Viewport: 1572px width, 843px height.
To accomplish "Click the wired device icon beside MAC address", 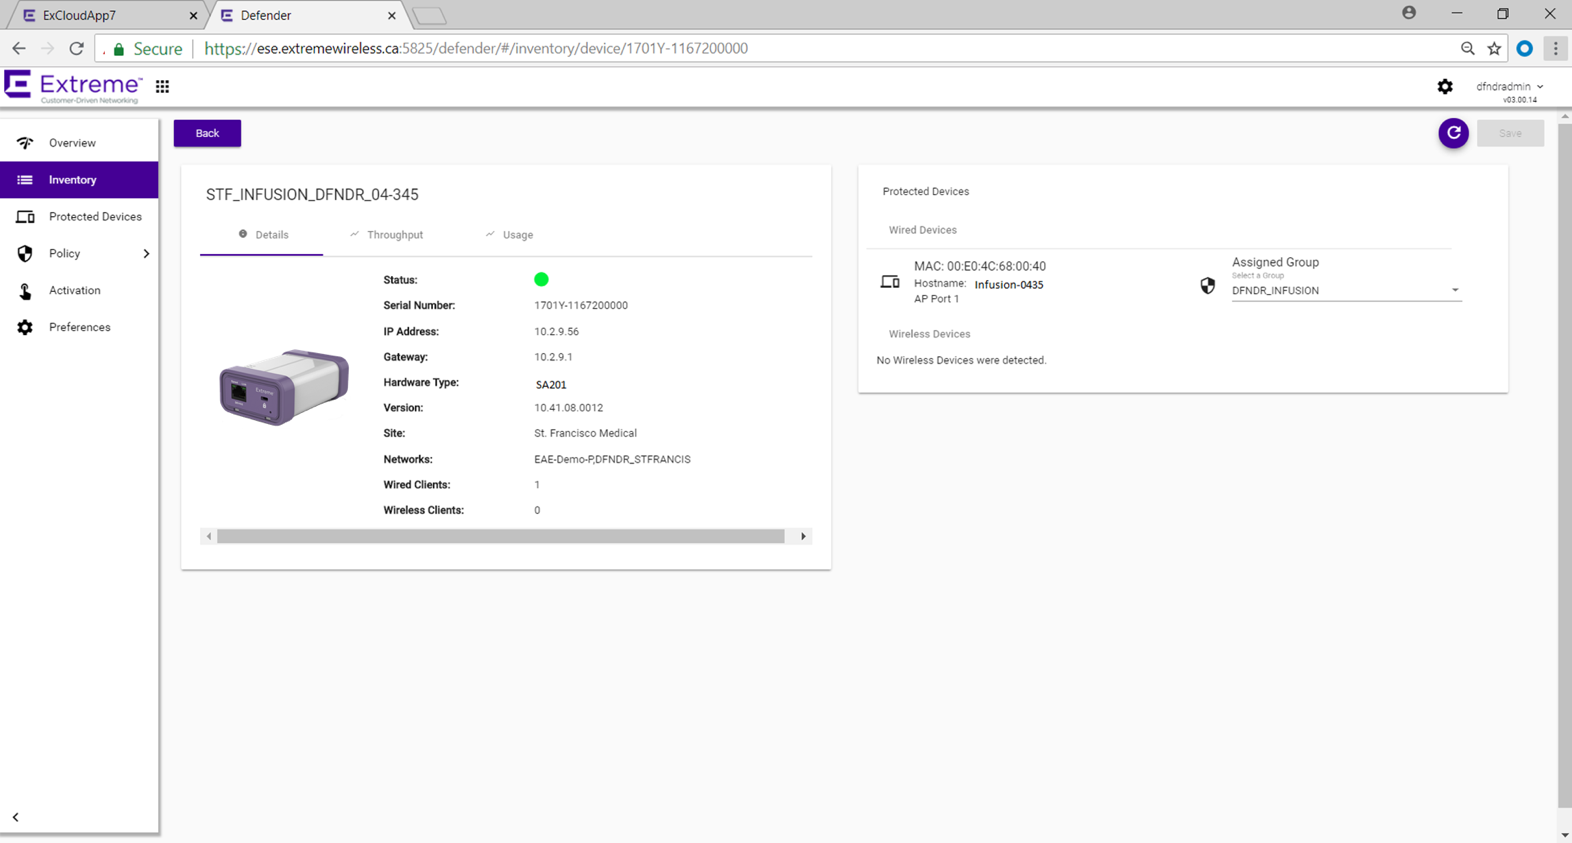I will [890, 282].
